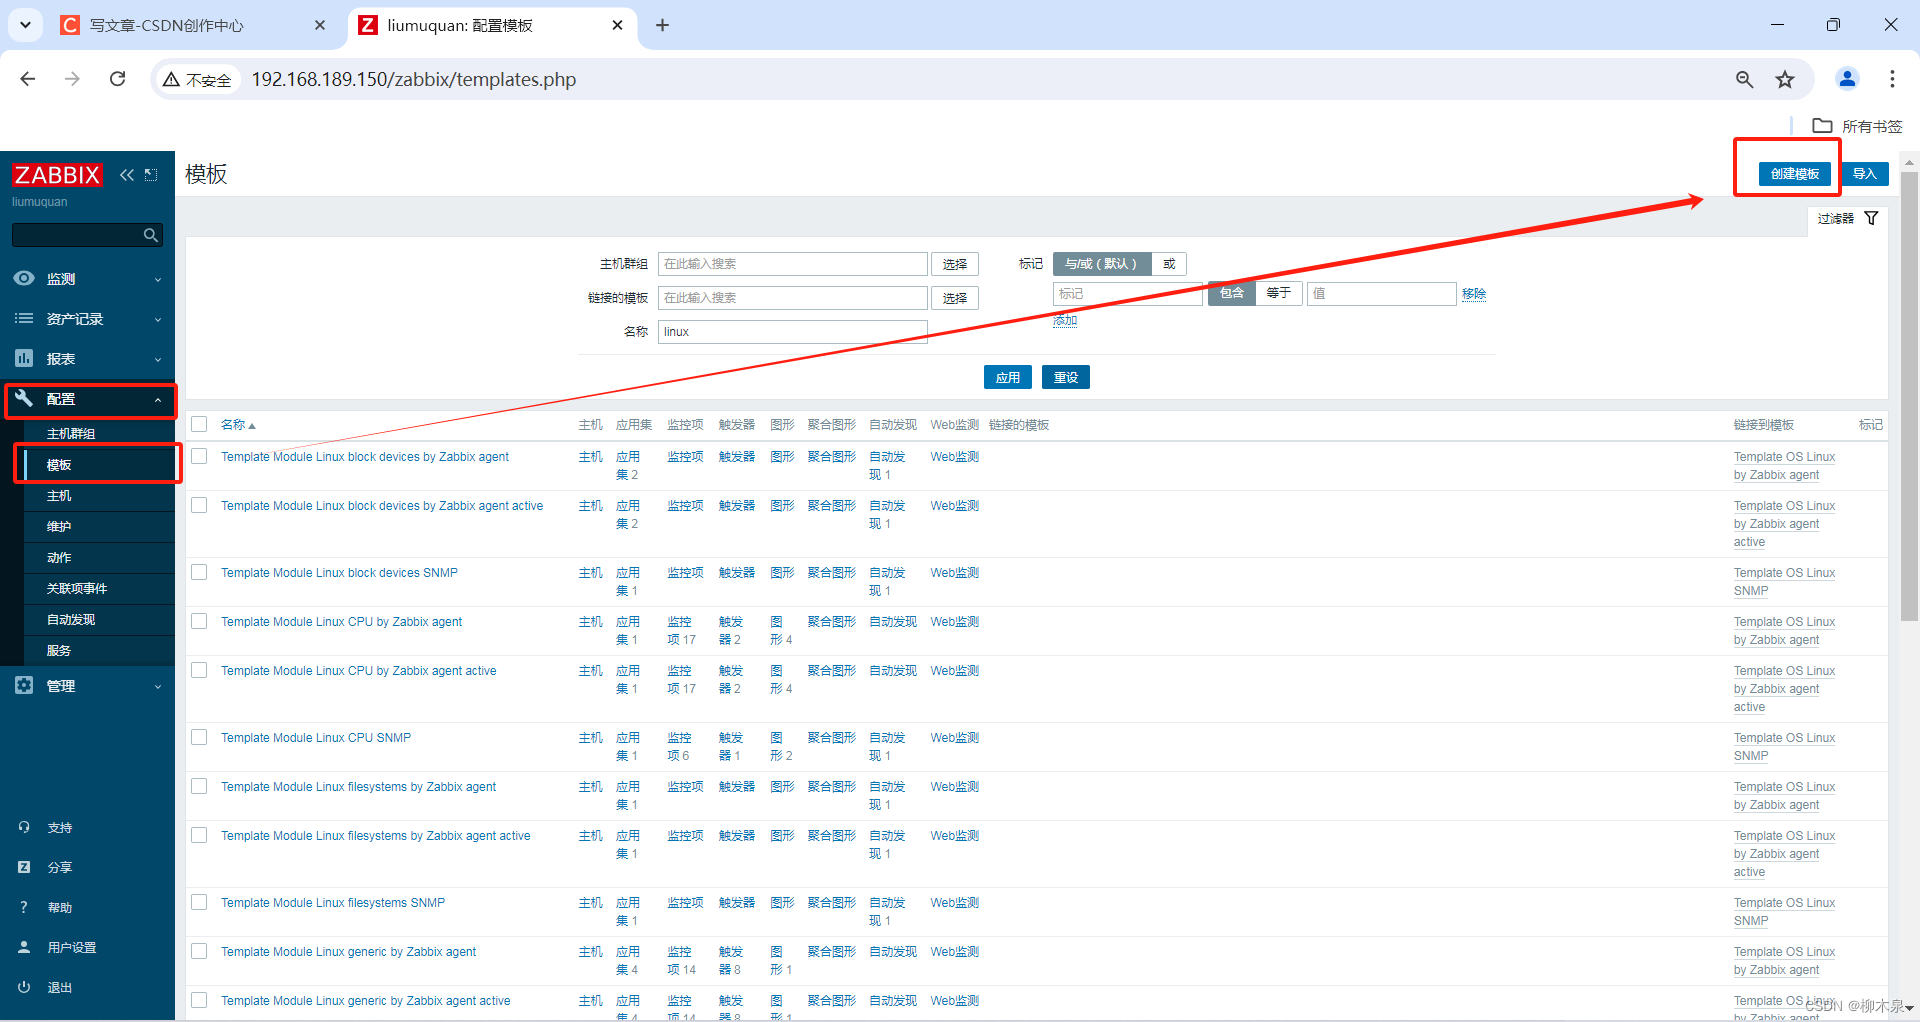Click the bar chart icon for 报表
Image resolution: width=1920 pixels, height=1022 pixels.
[24, 358]
